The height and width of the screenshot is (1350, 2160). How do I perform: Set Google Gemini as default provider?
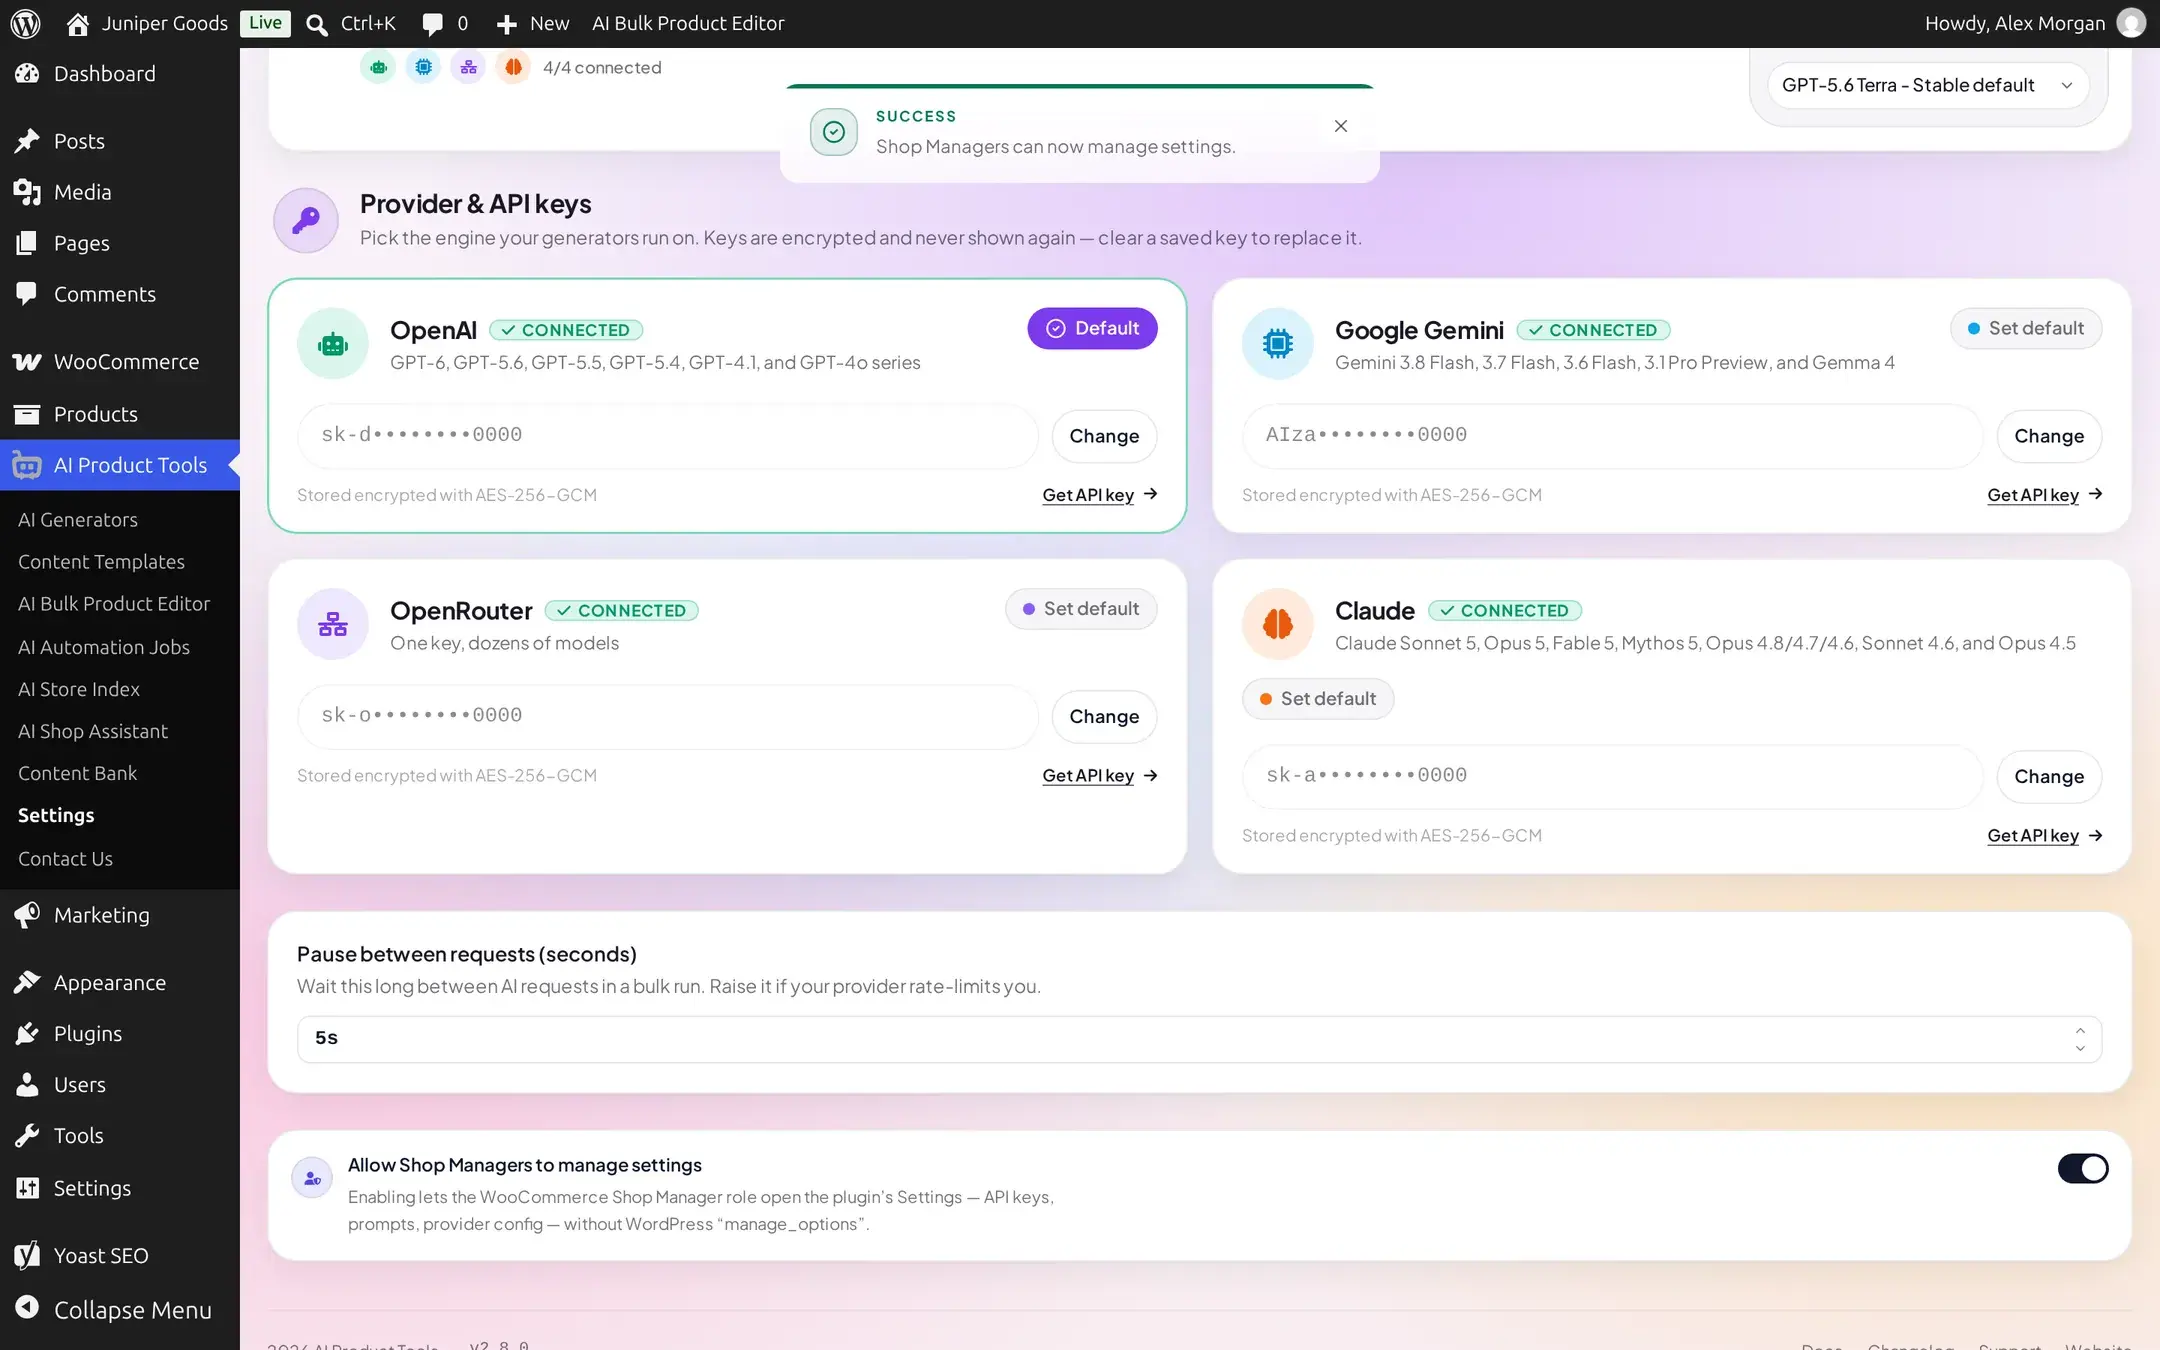2026,328
